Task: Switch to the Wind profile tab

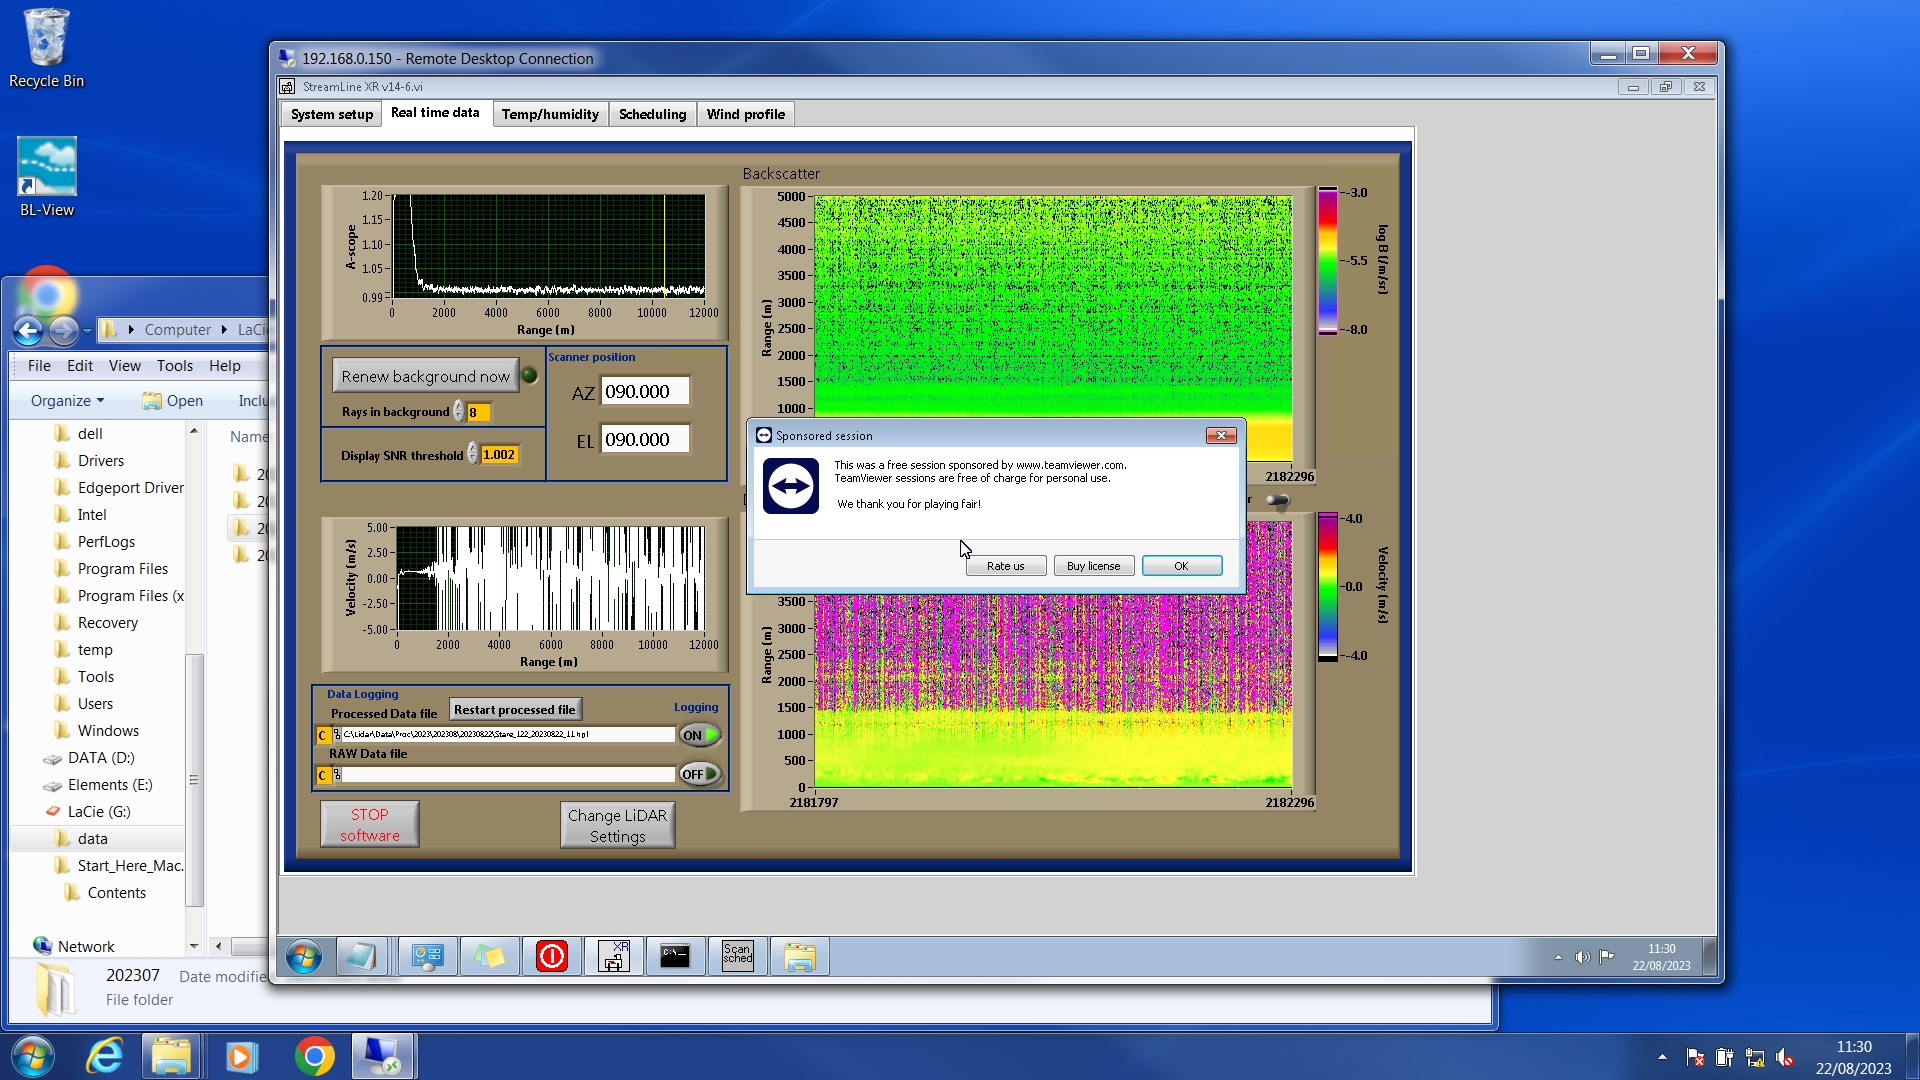Action: click(x=745, y=114)
